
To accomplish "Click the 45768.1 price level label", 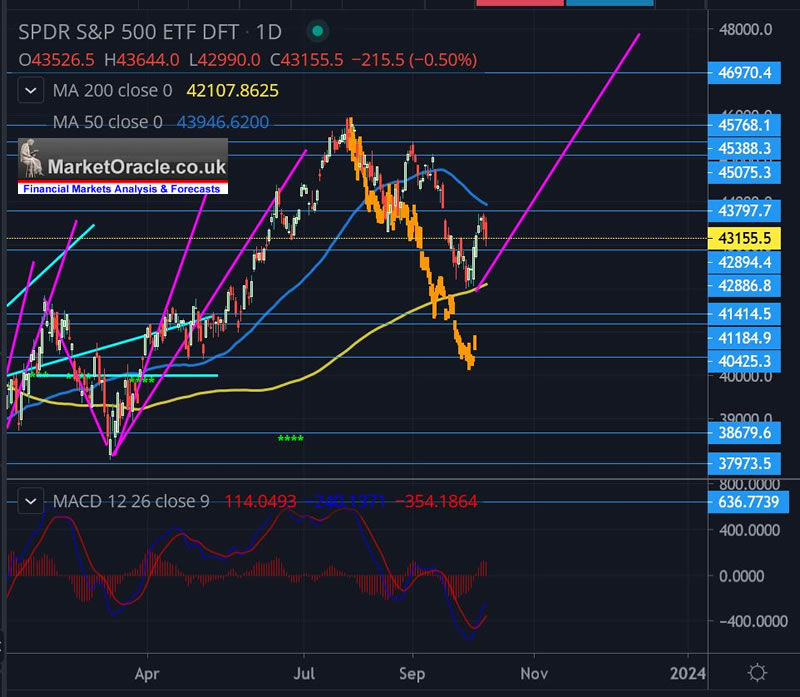I will point(744,125).
